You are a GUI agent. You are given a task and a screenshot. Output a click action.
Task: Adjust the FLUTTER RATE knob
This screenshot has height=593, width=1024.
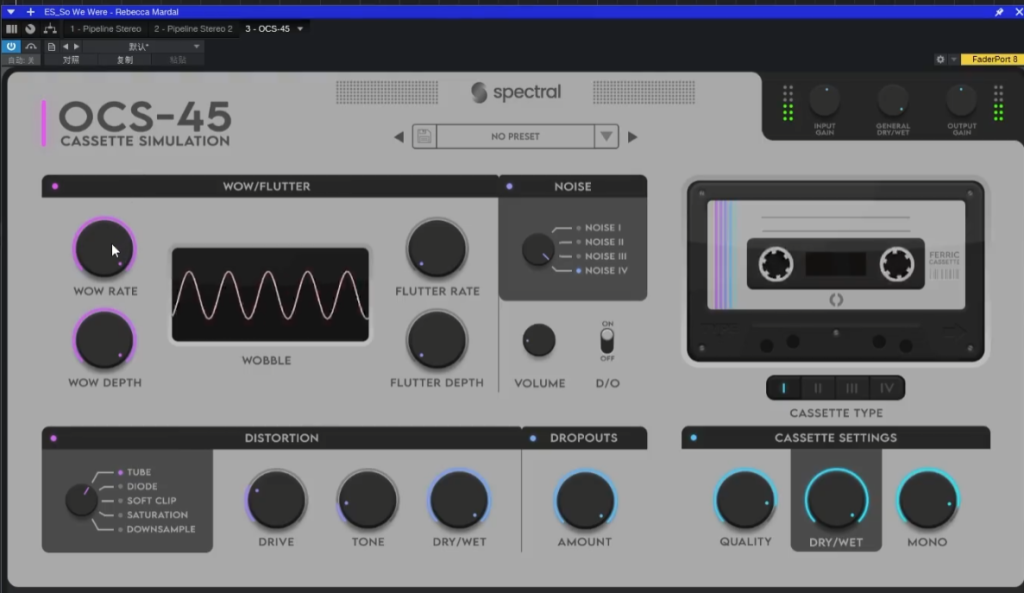(437, 249)
